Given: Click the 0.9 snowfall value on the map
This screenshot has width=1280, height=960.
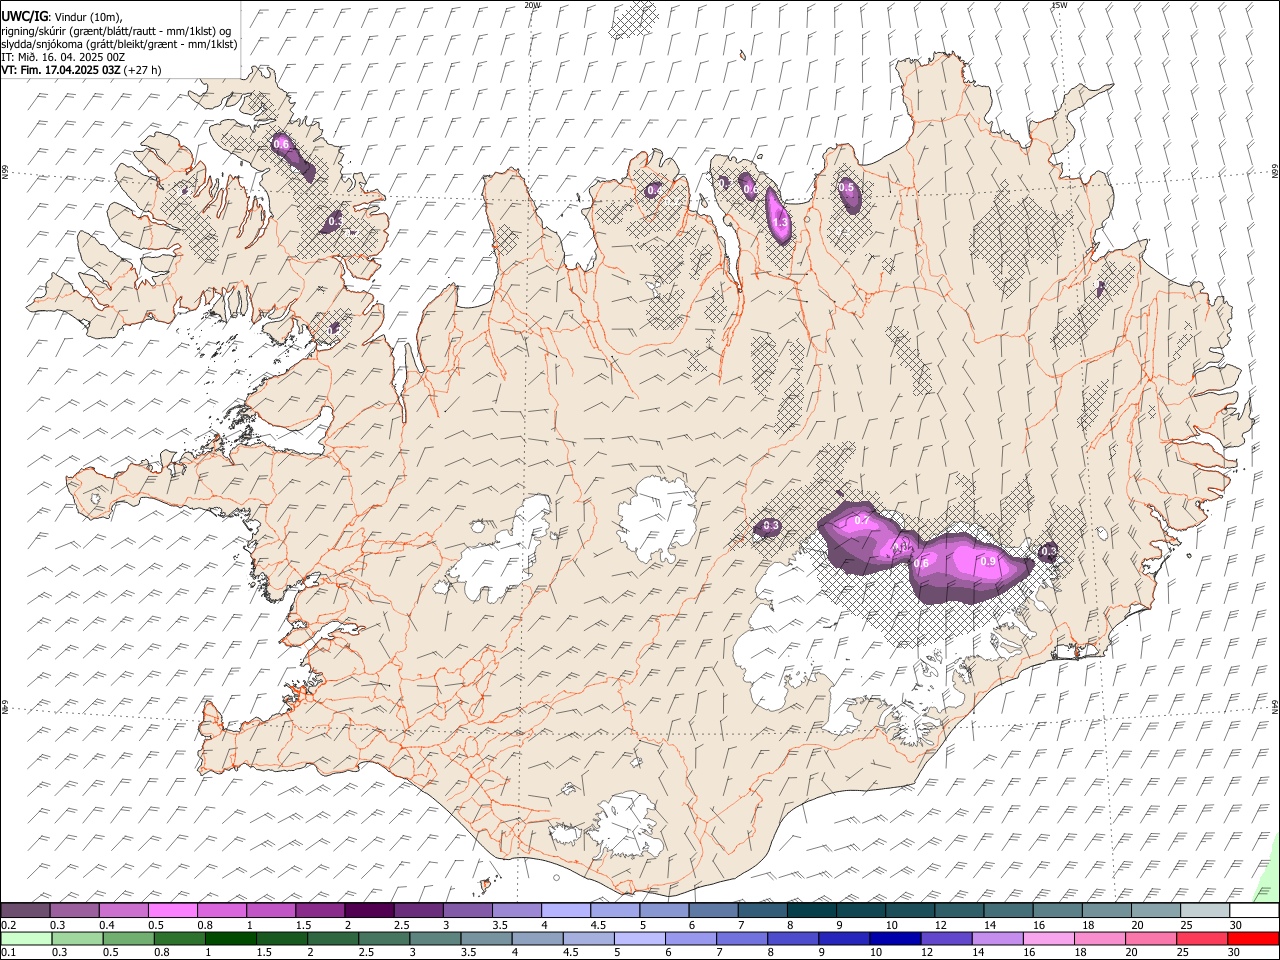Looking at the screenshot, I should pos(988,561).
